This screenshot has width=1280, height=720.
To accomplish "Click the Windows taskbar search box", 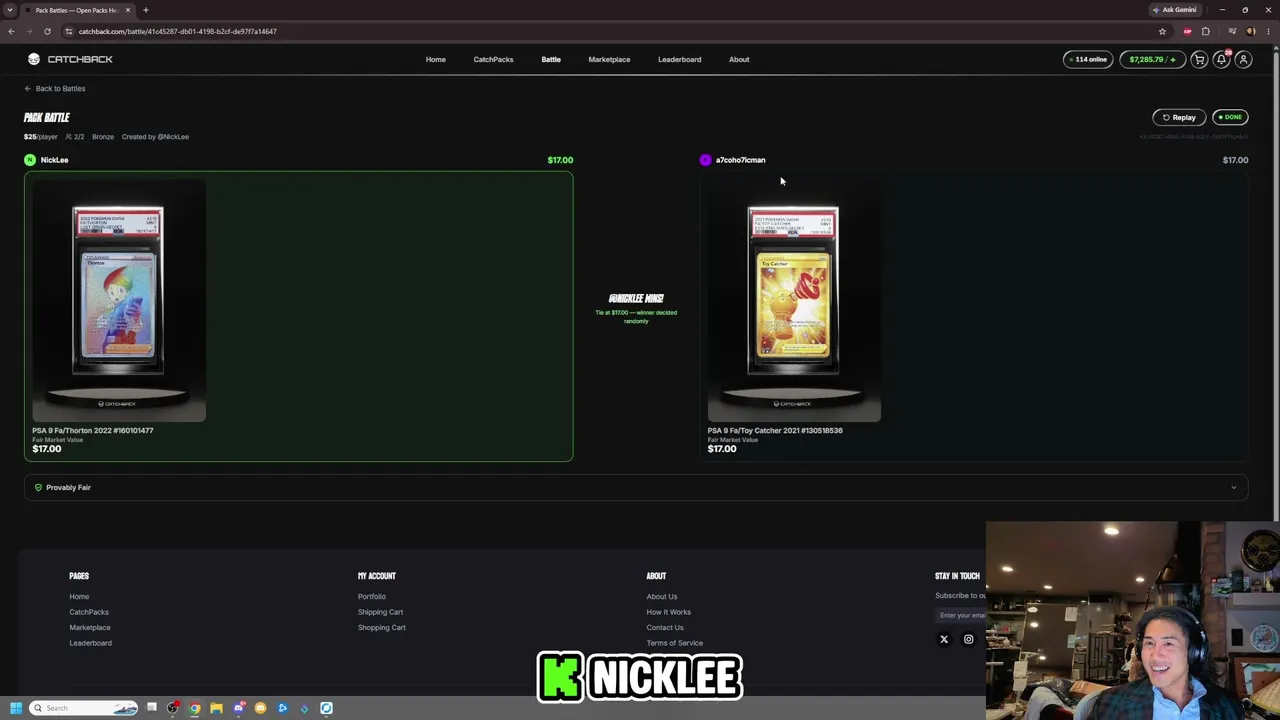I will [x=83, y=708].
